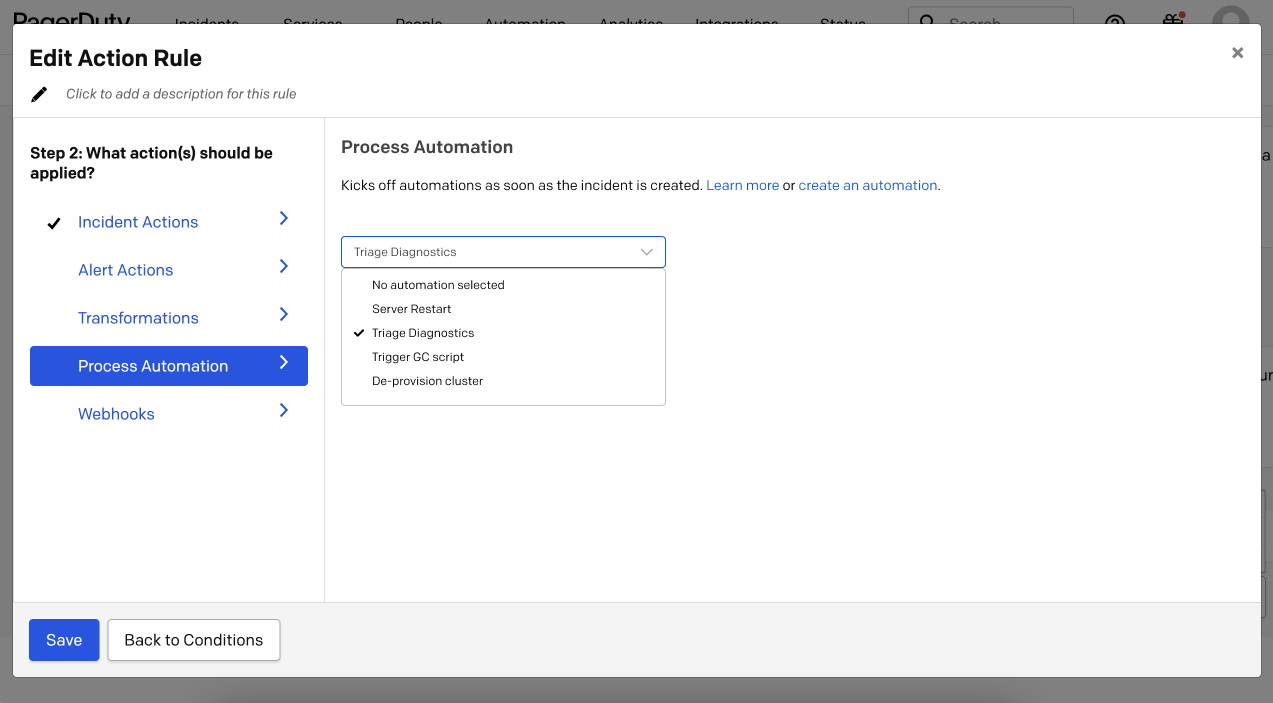Image resolution: width=1273 pixels, height=703 pixels.
Task: Open the user avatar menu
Action: [x=1230, y=20]
